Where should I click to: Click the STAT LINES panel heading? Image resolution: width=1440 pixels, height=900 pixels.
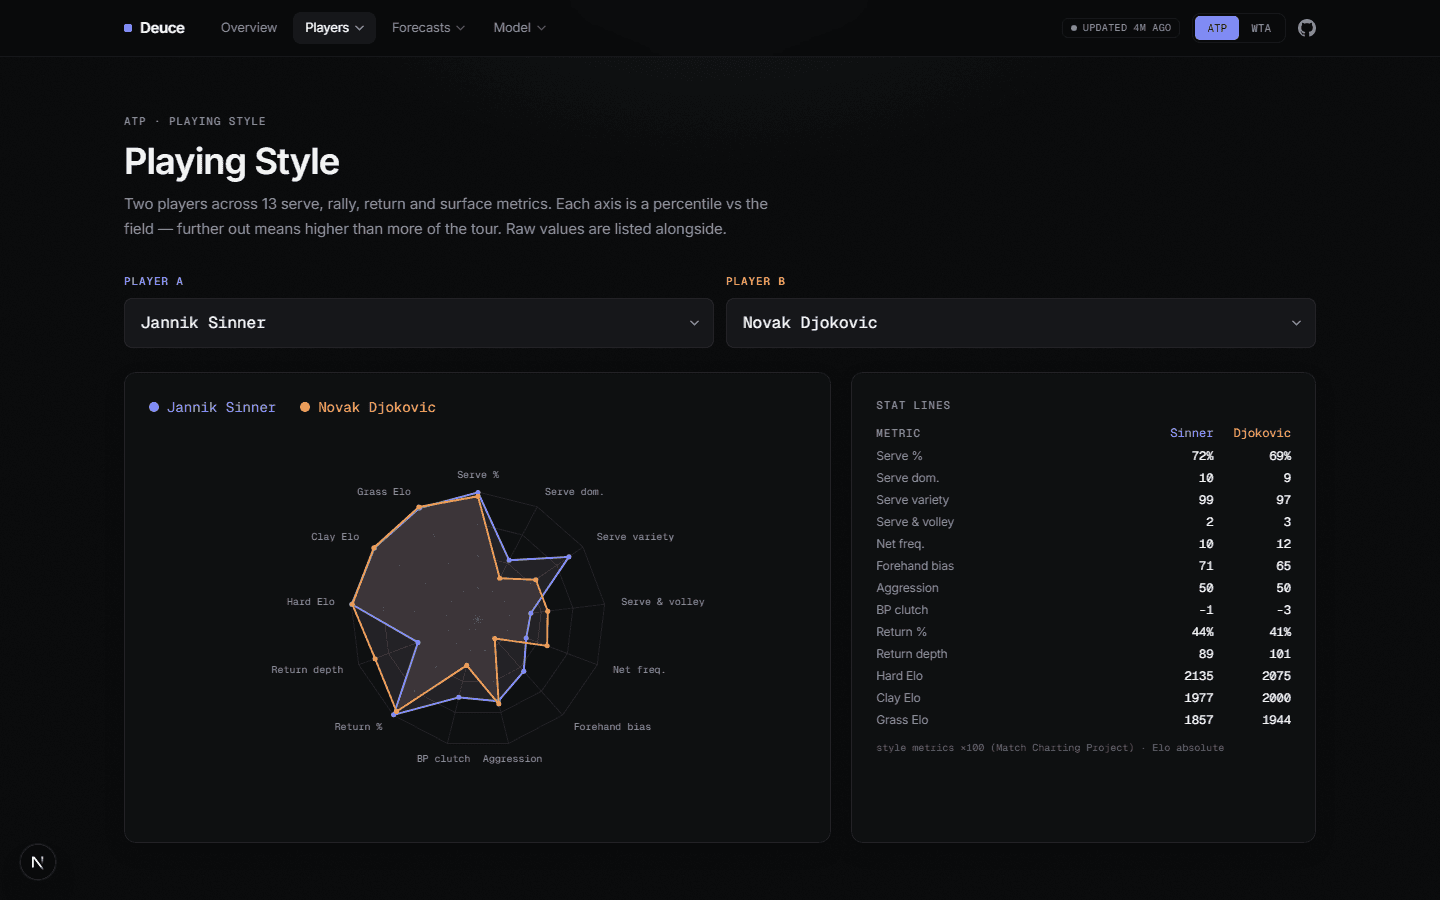point(913,405)
